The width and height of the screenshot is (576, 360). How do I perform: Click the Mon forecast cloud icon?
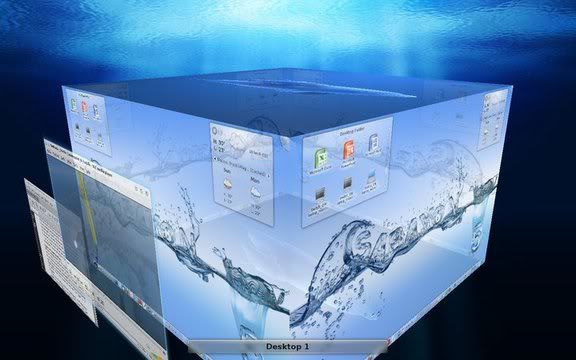tap(255, 192)
